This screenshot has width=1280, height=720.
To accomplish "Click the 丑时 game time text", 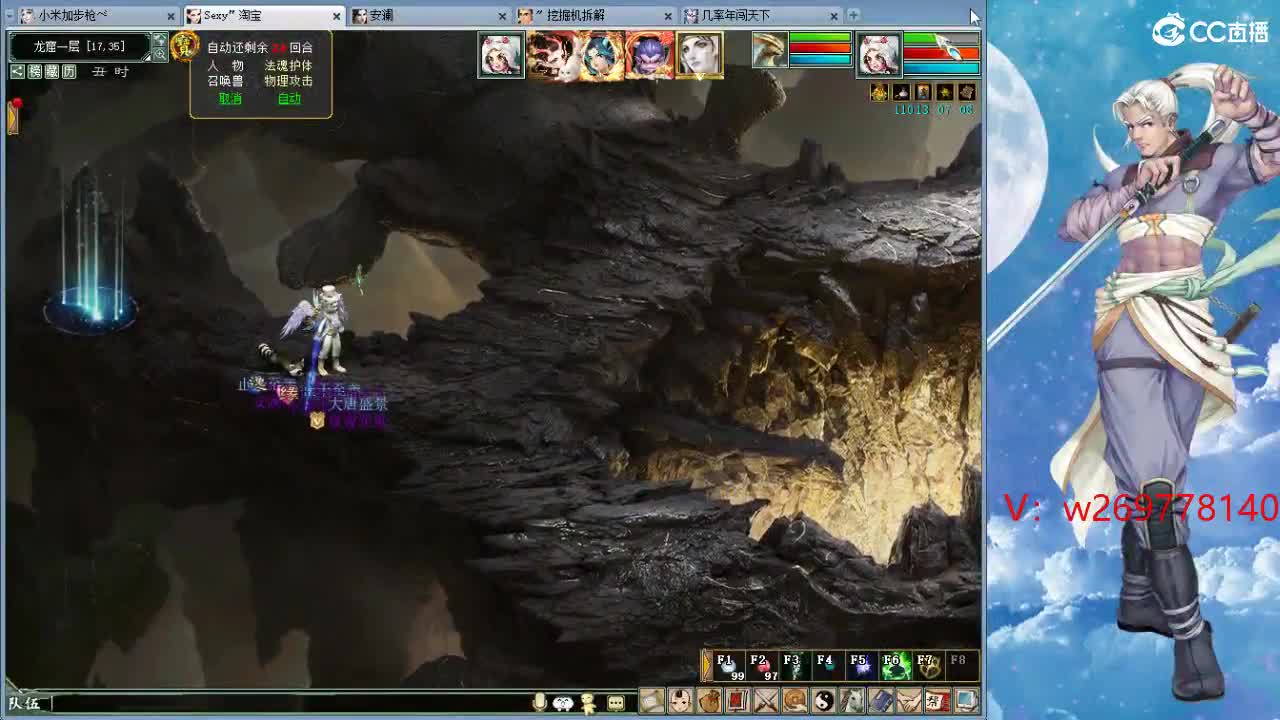I will pyautogui.click(x=110, y=72).
